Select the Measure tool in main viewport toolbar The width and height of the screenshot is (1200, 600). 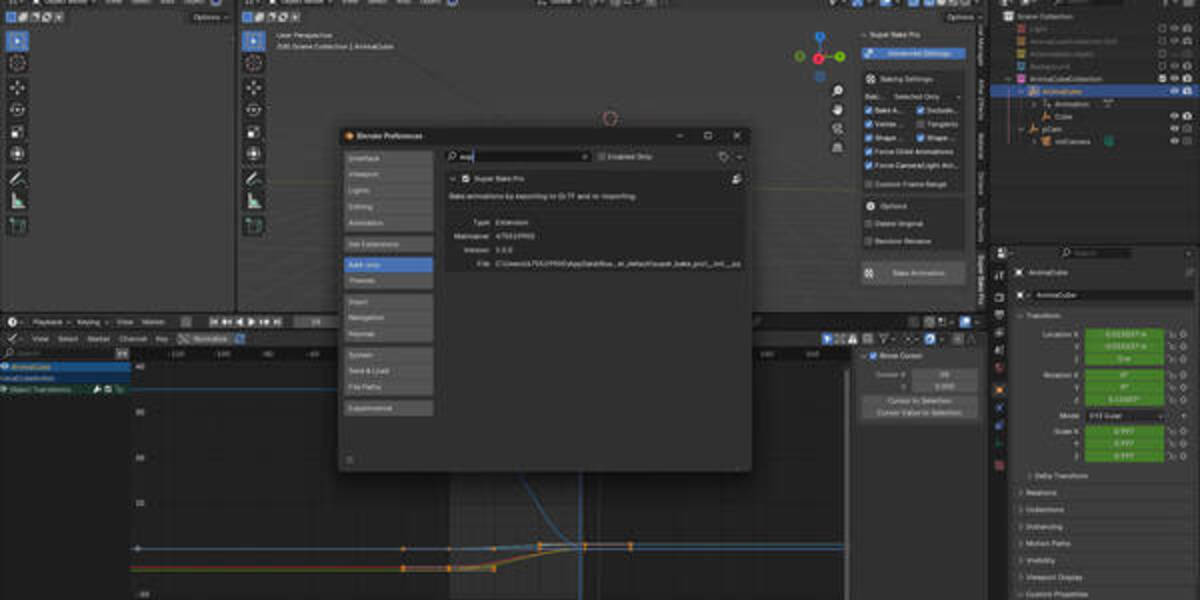coord(254,201)
